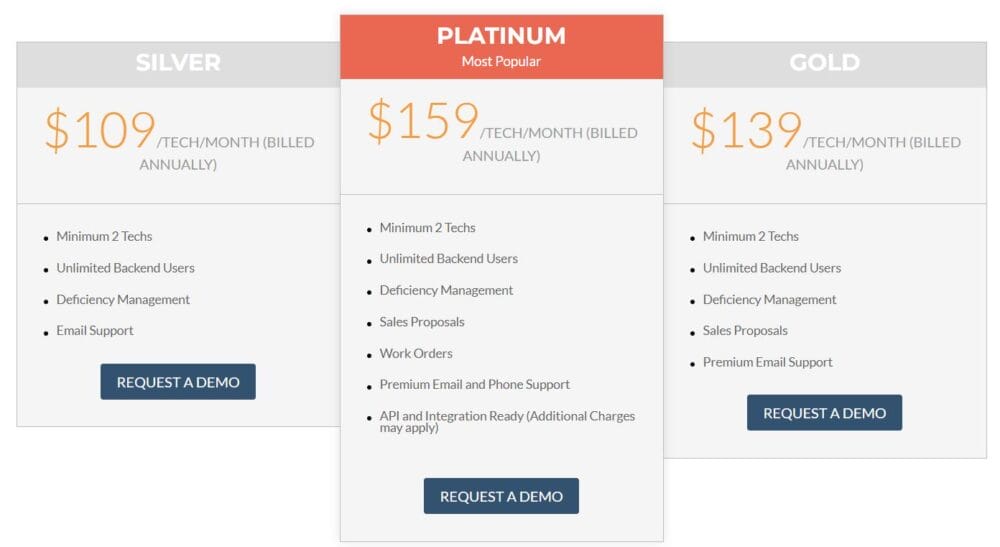
Task: Click Sales Proposals in the Platinum list
Action: click(x=422, y=322)
